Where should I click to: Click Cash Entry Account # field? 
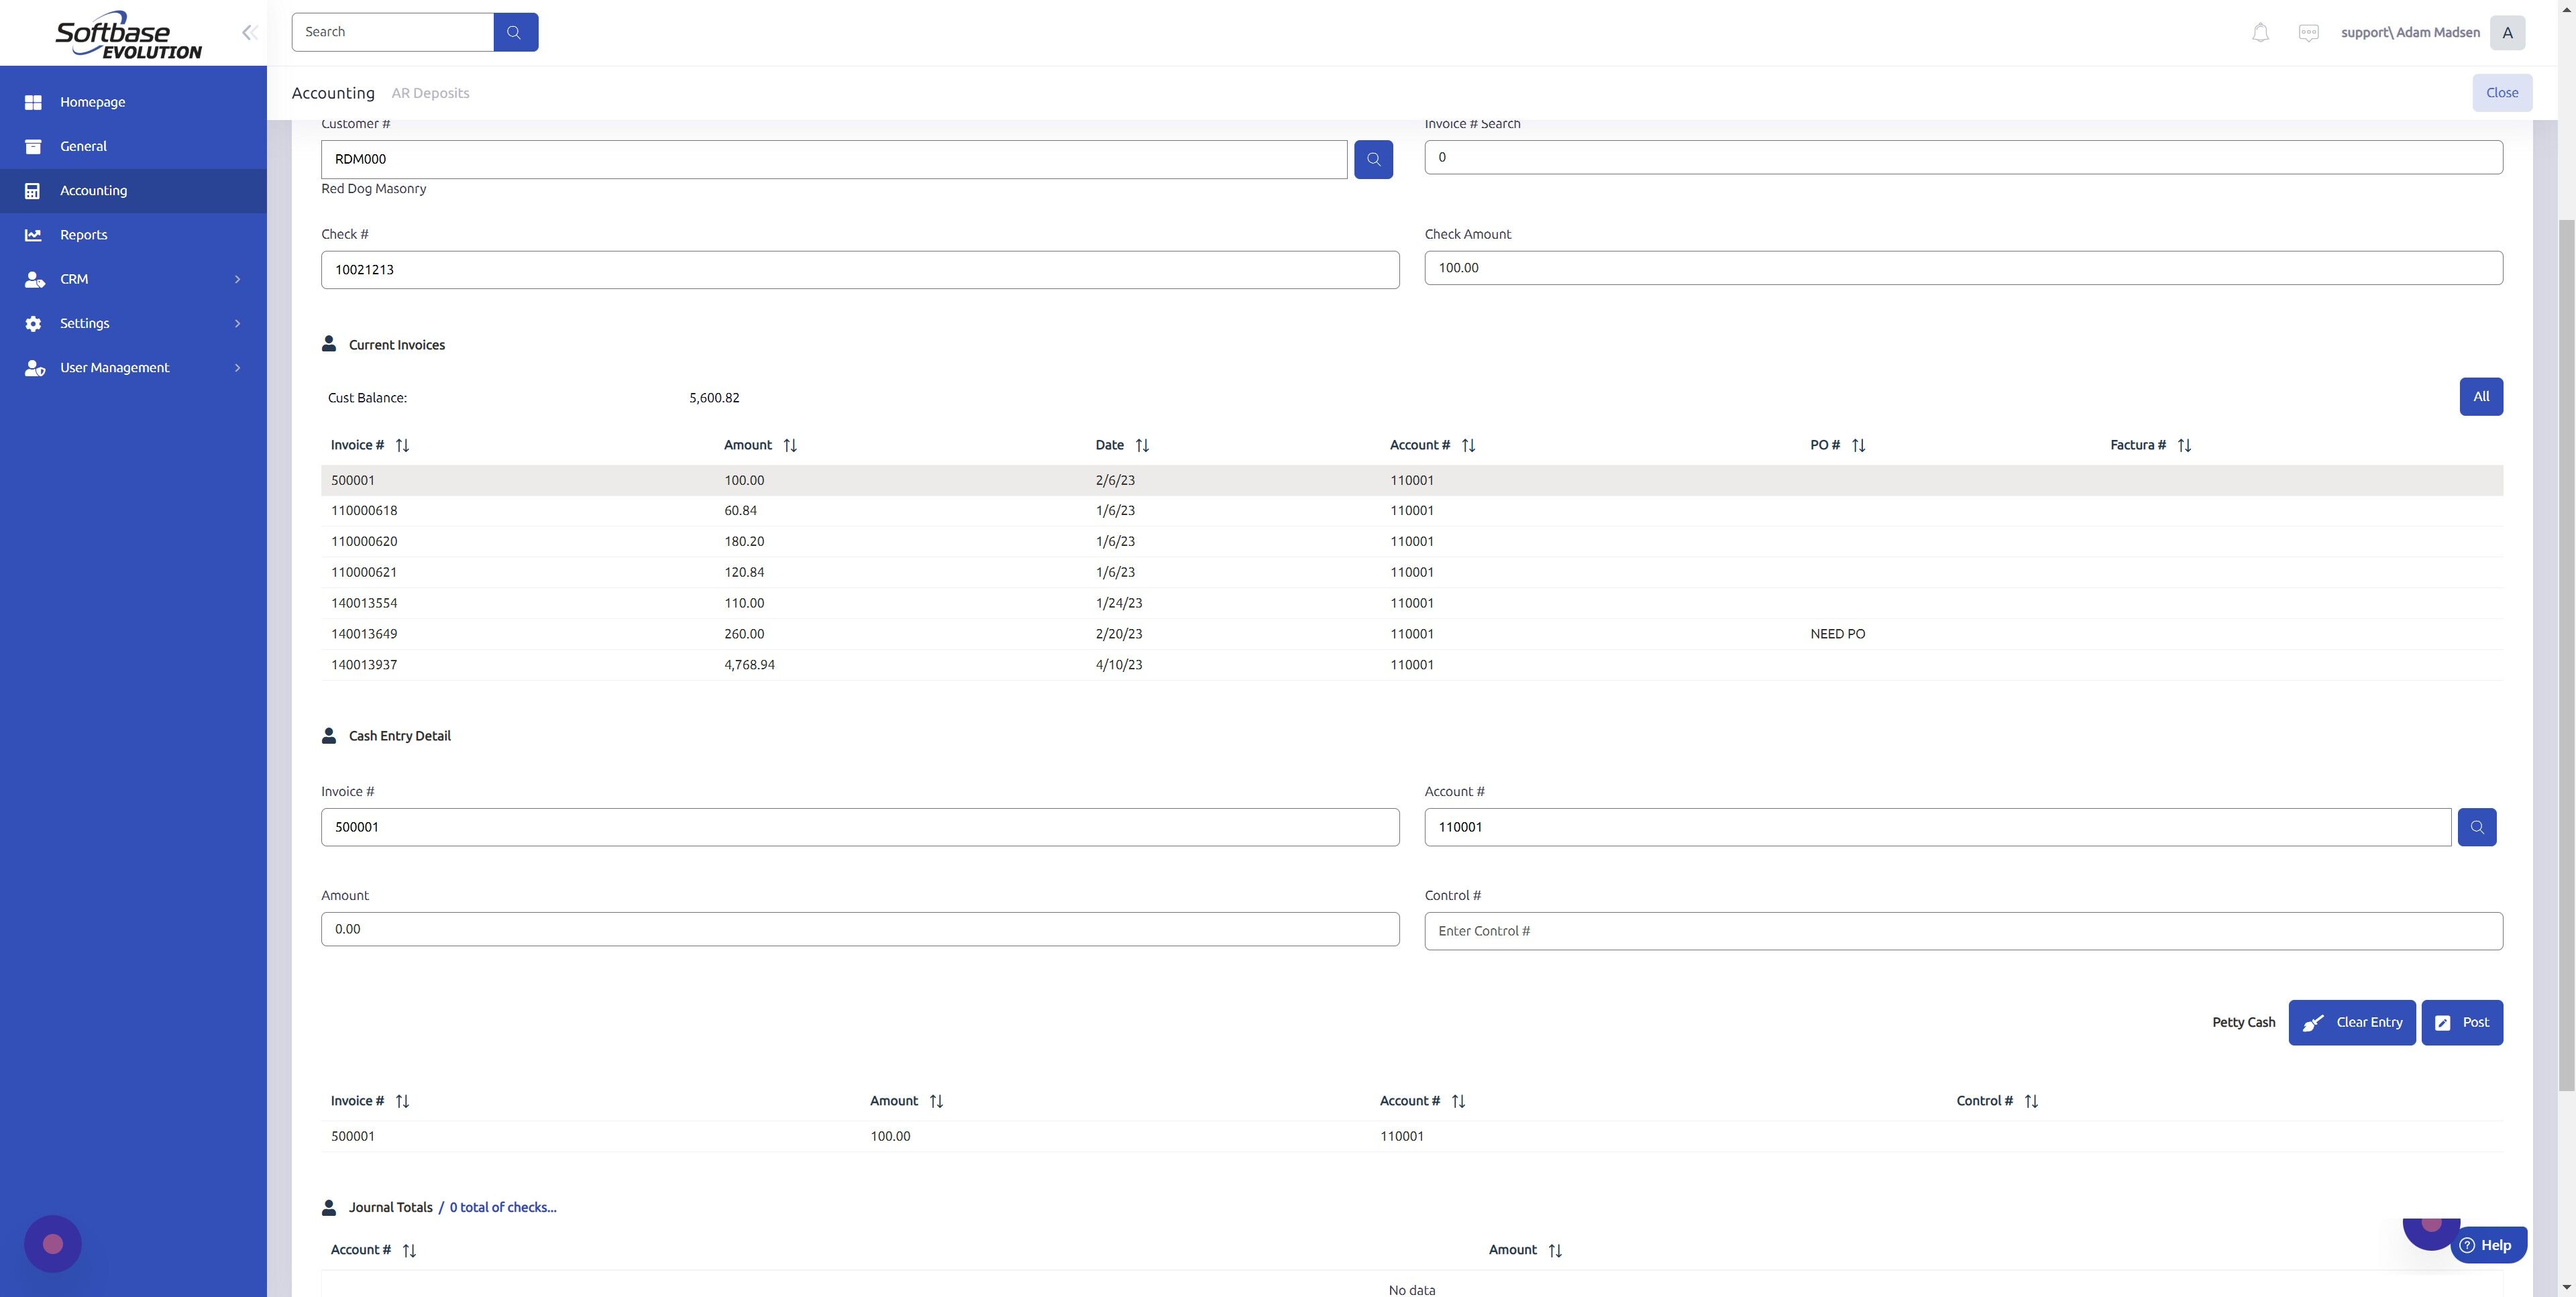(x=1938, y=827)
